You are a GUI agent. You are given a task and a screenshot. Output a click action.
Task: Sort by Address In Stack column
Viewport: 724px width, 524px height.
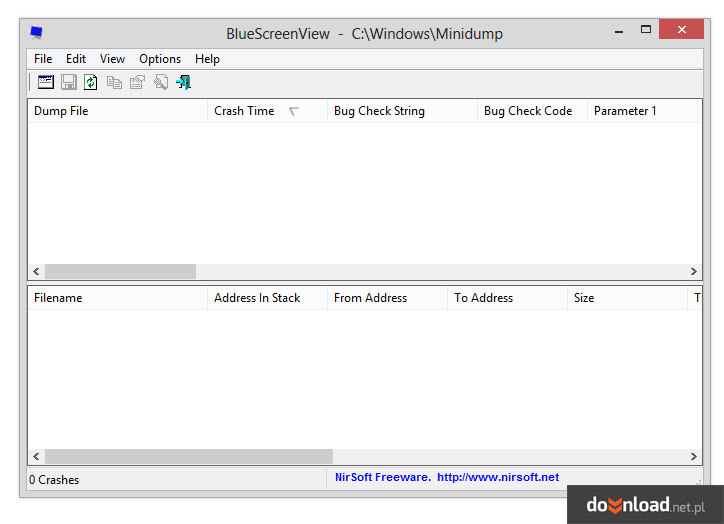tap(267, 298)
